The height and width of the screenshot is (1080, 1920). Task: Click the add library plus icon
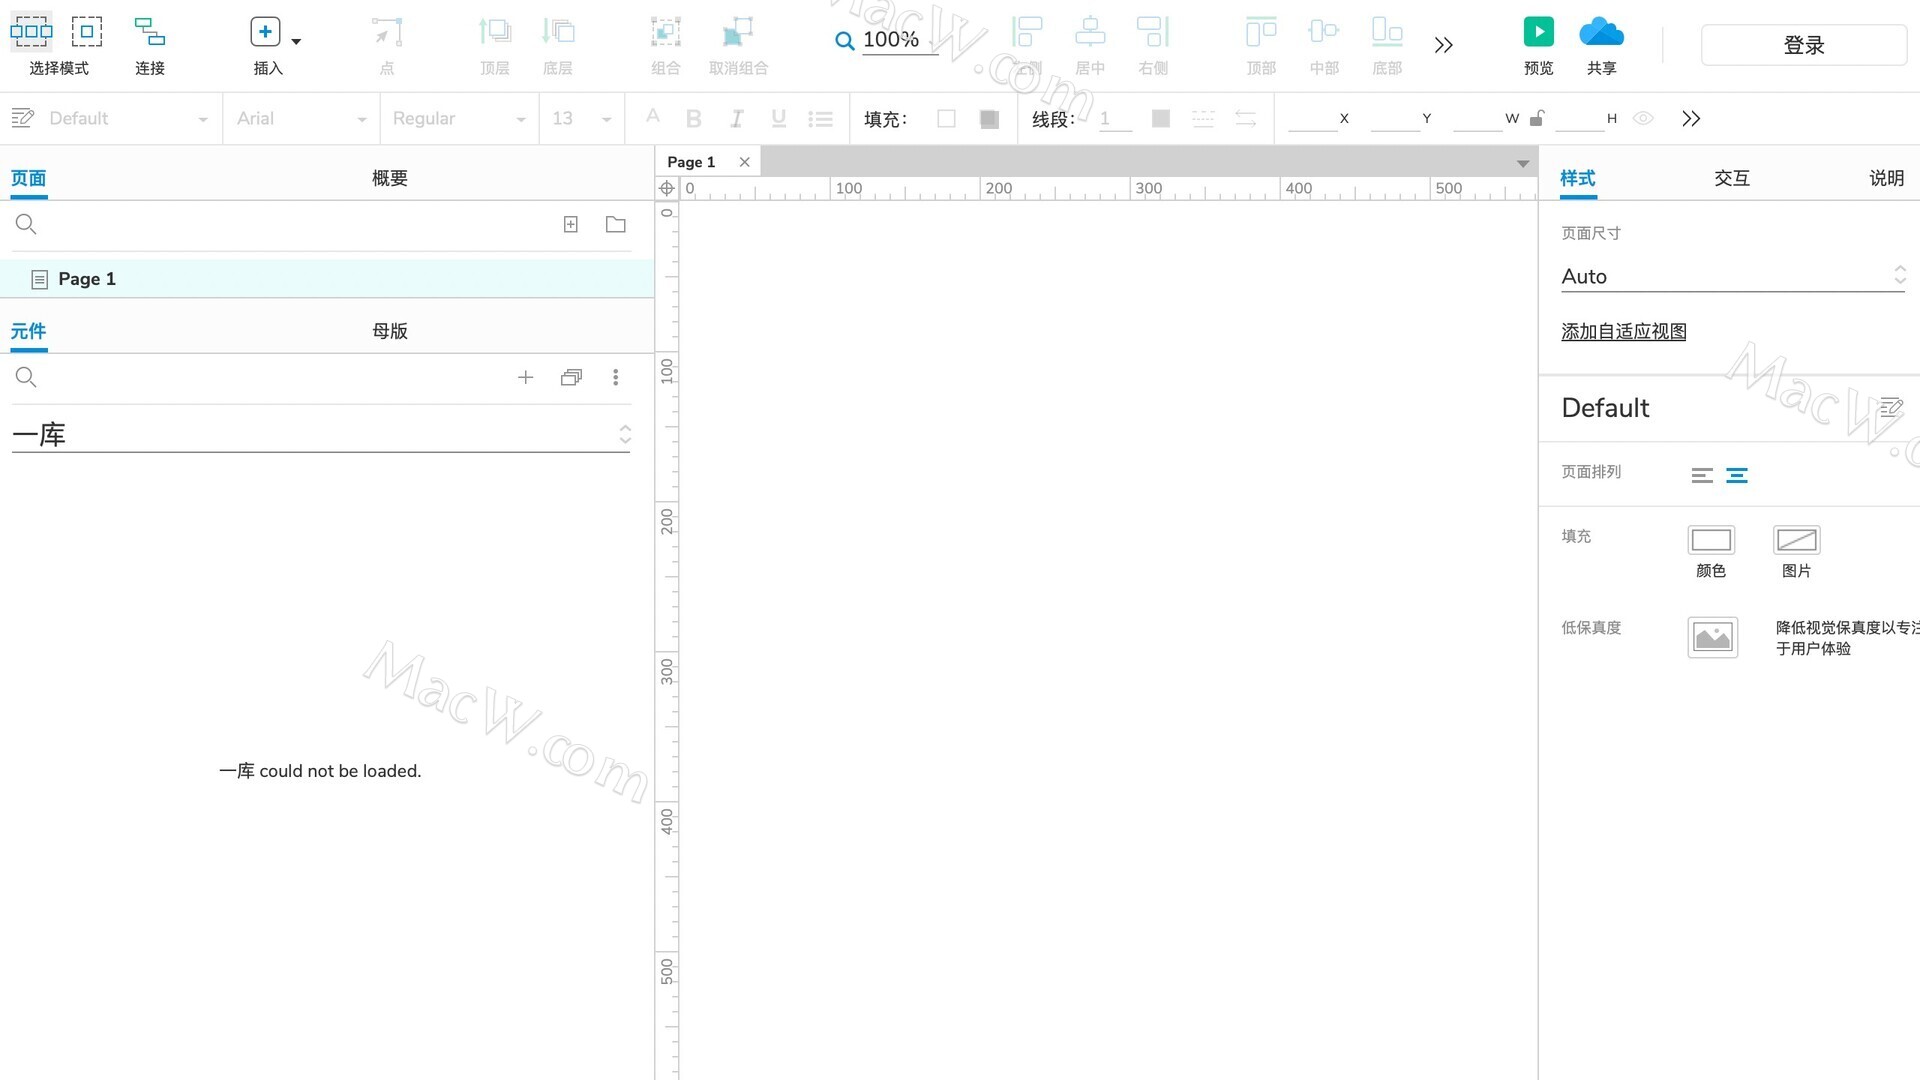pyautogui.click(x=526, y=377)
